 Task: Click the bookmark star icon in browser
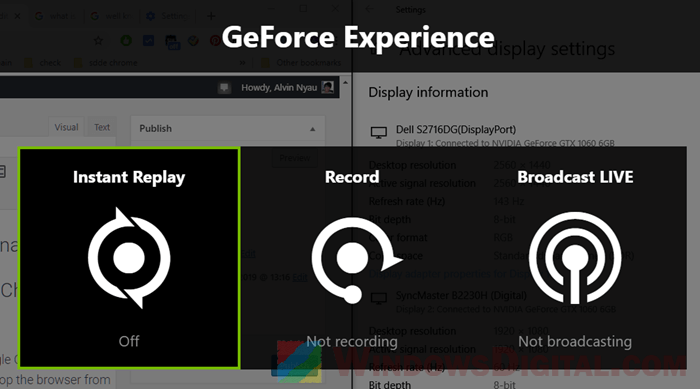(98, 41)
